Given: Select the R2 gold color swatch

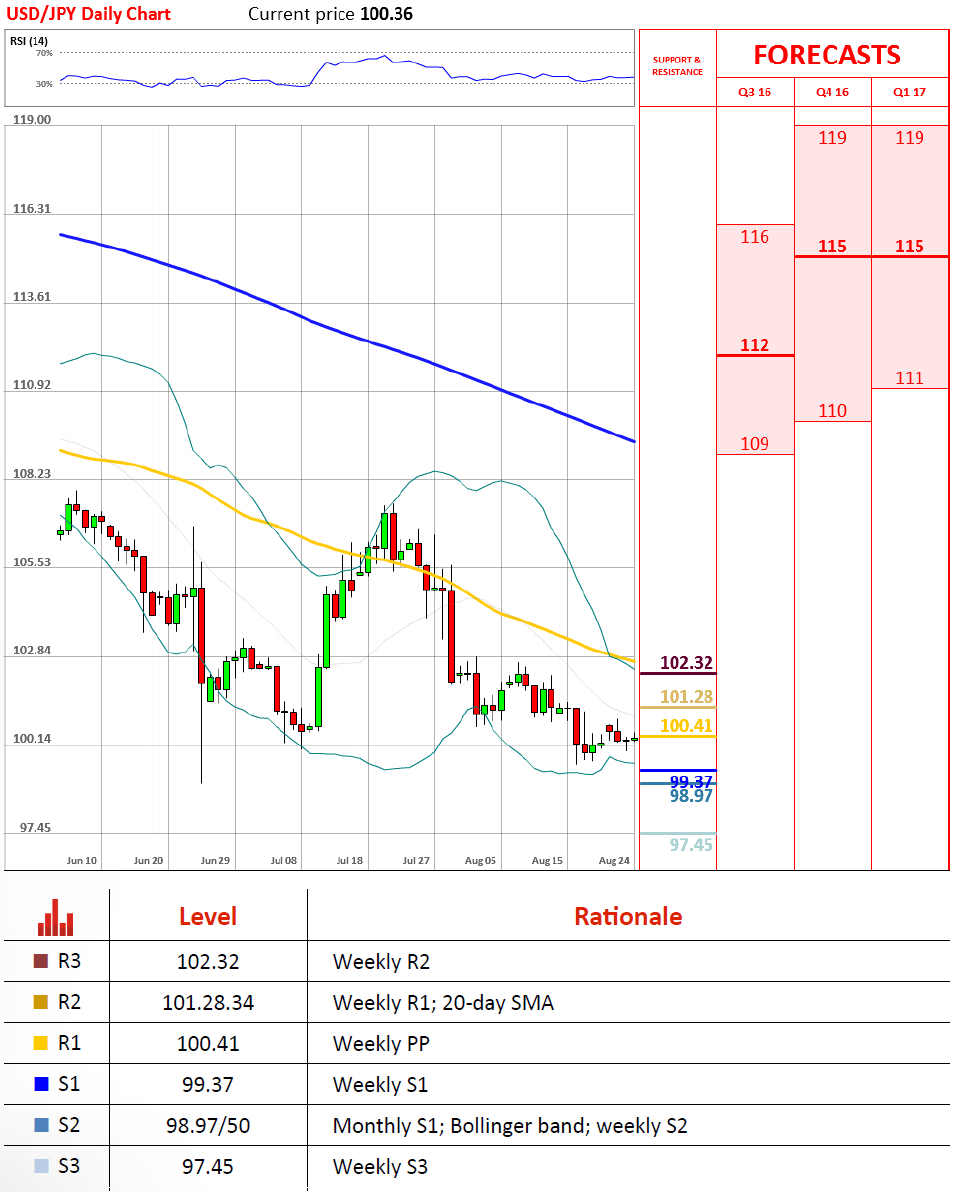Looking at the screenshot, I should (41, 1002).
